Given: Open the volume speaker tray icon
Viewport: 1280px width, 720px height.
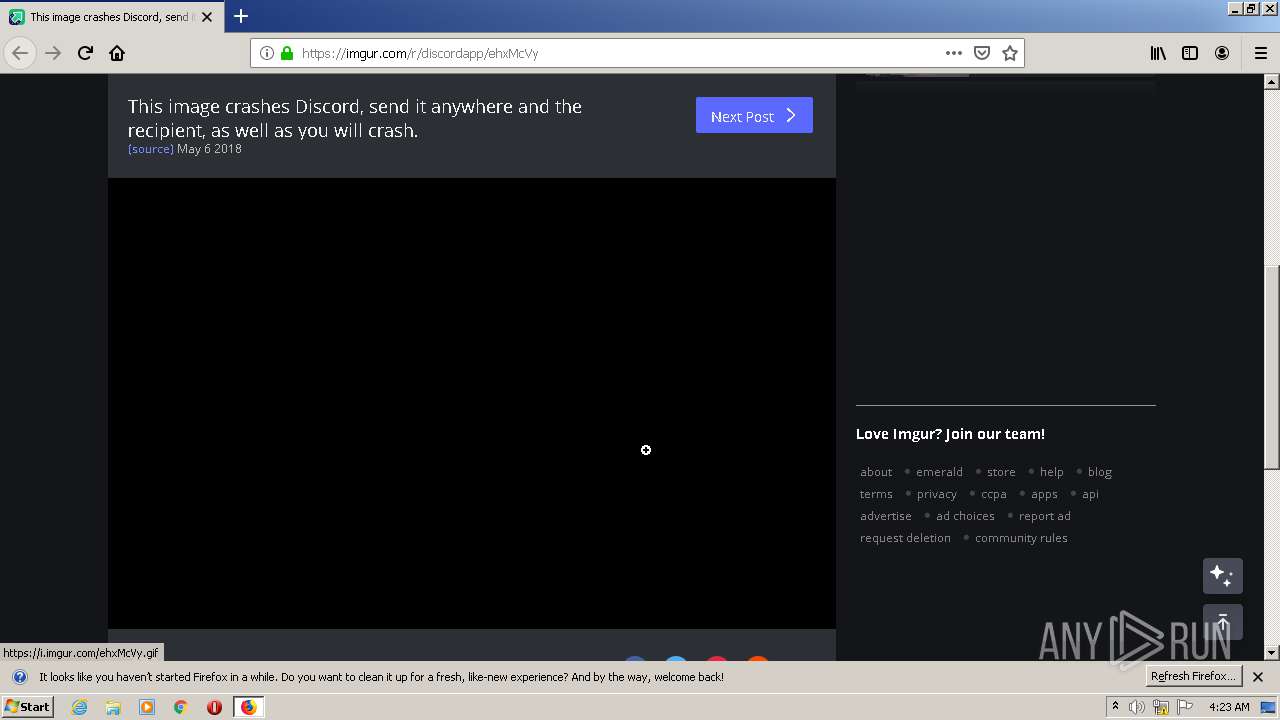Looking at the screenshot, I should pyautogui.click(x=1137, y=707).
